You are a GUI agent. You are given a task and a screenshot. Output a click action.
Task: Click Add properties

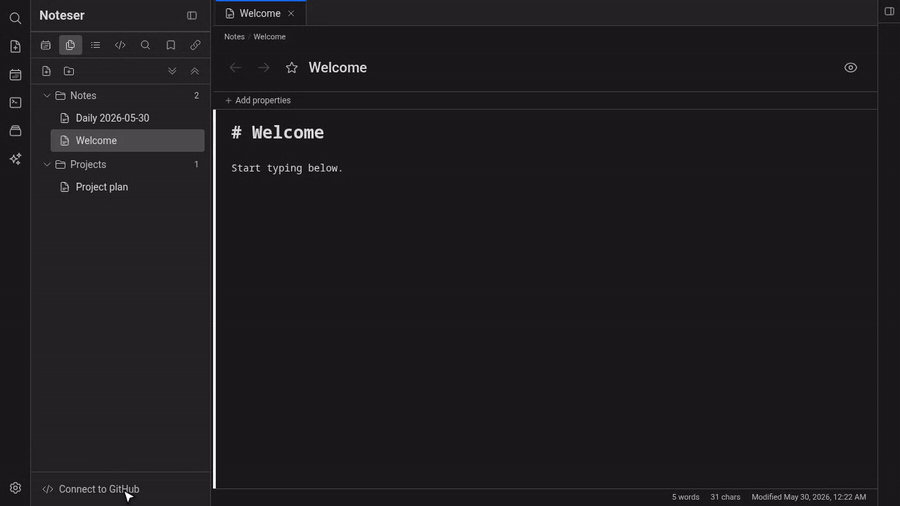pos(258,100)
